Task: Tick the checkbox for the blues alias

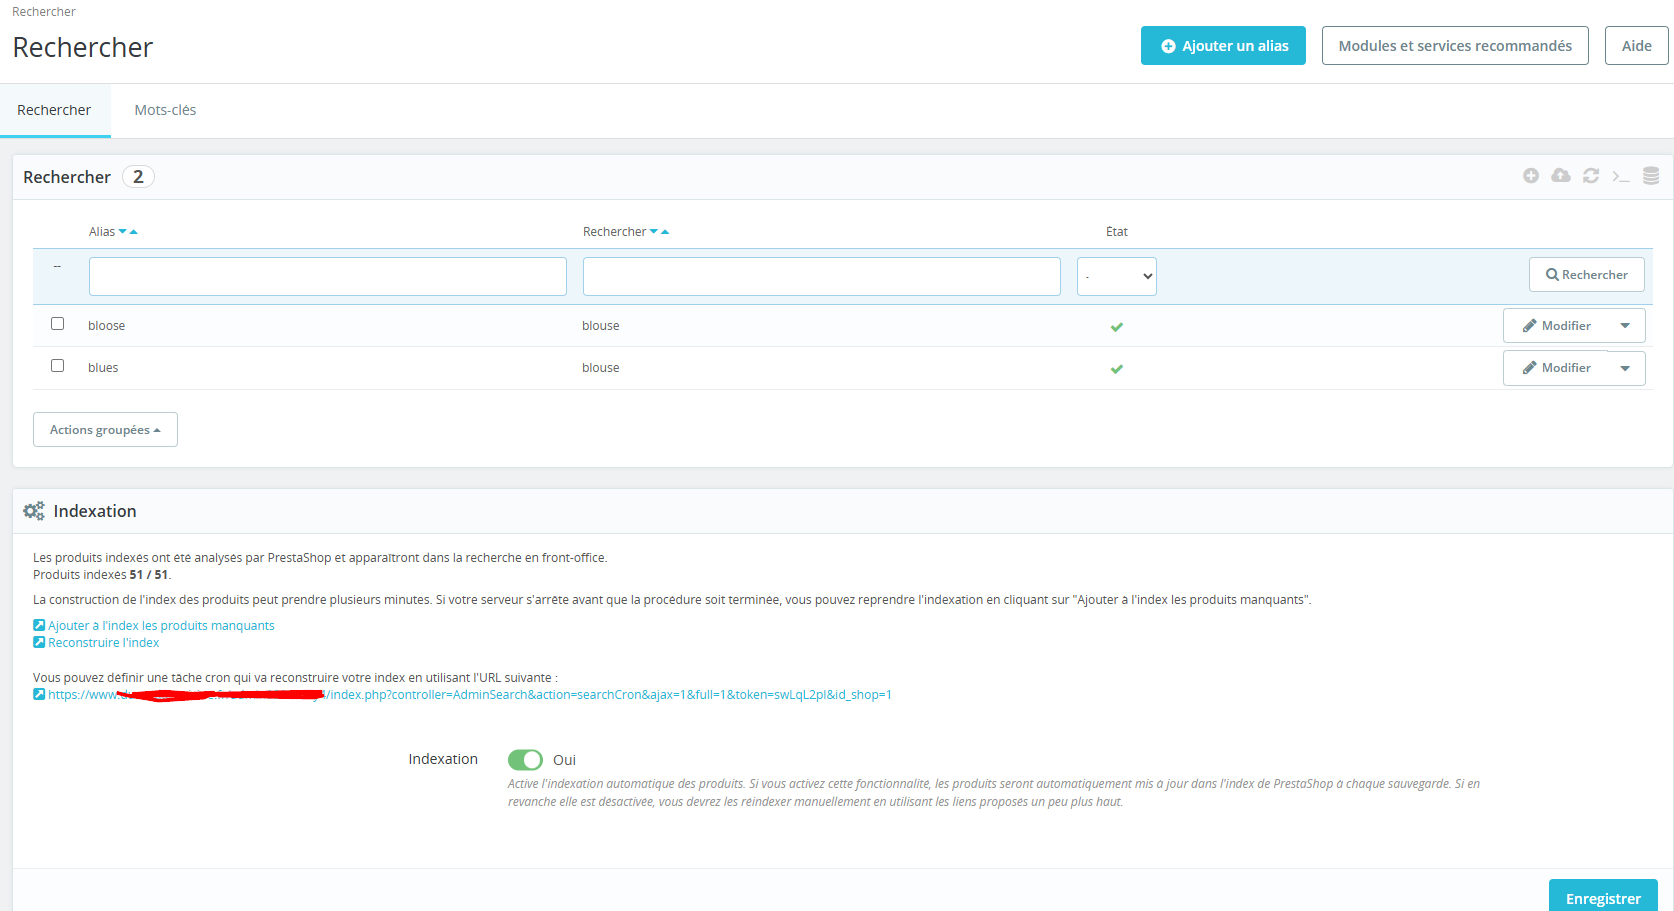Action: pyautogui.click(x=57, y=366)
